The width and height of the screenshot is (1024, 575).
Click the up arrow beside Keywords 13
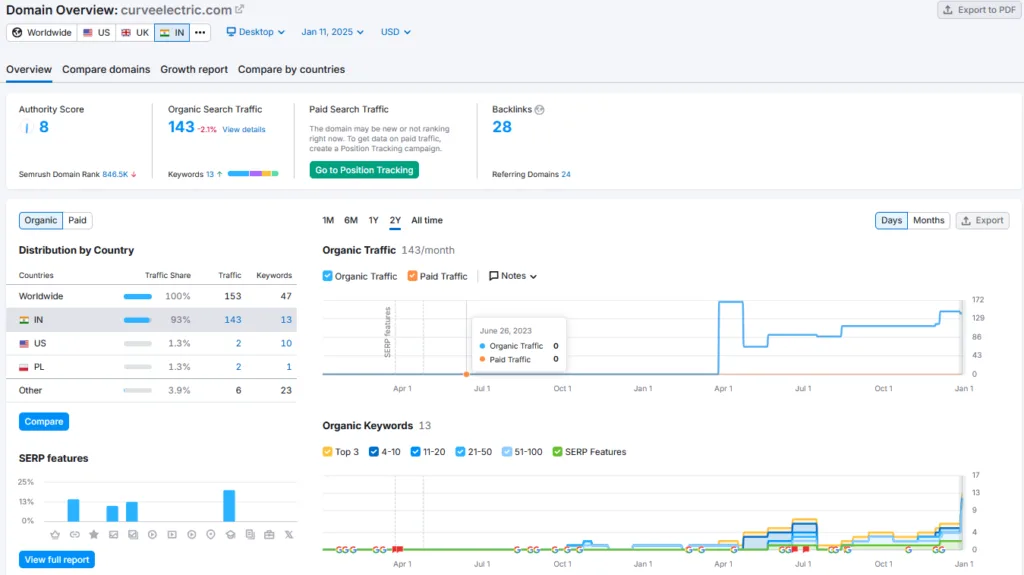point(219,174)
